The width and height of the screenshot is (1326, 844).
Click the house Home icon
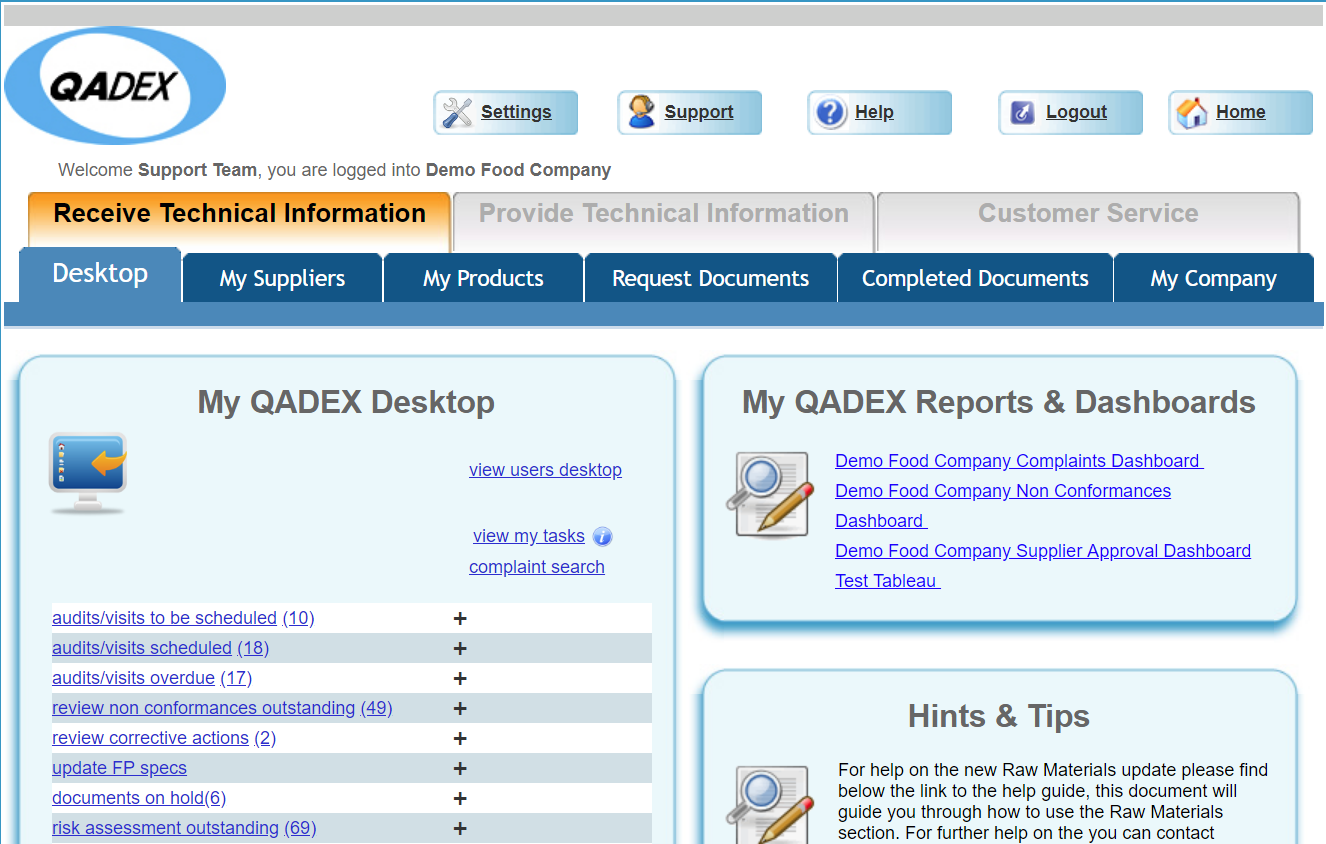click(1192, 113)
